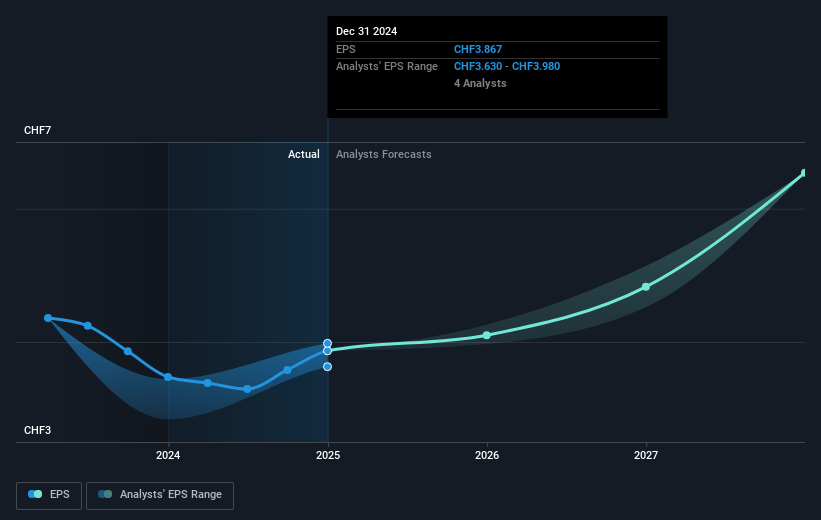Select the 2026 forecast EPS data point

click(x=487, y=335)
